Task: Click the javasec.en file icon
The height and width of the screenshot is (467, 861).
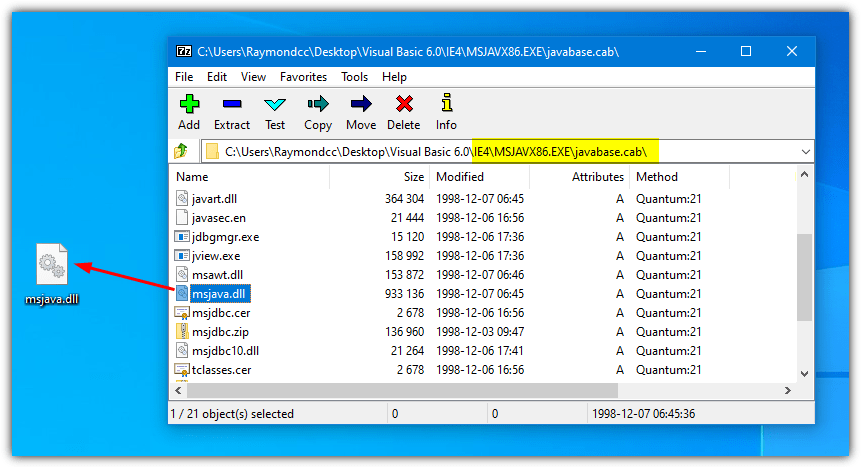Action: (182, 218)
